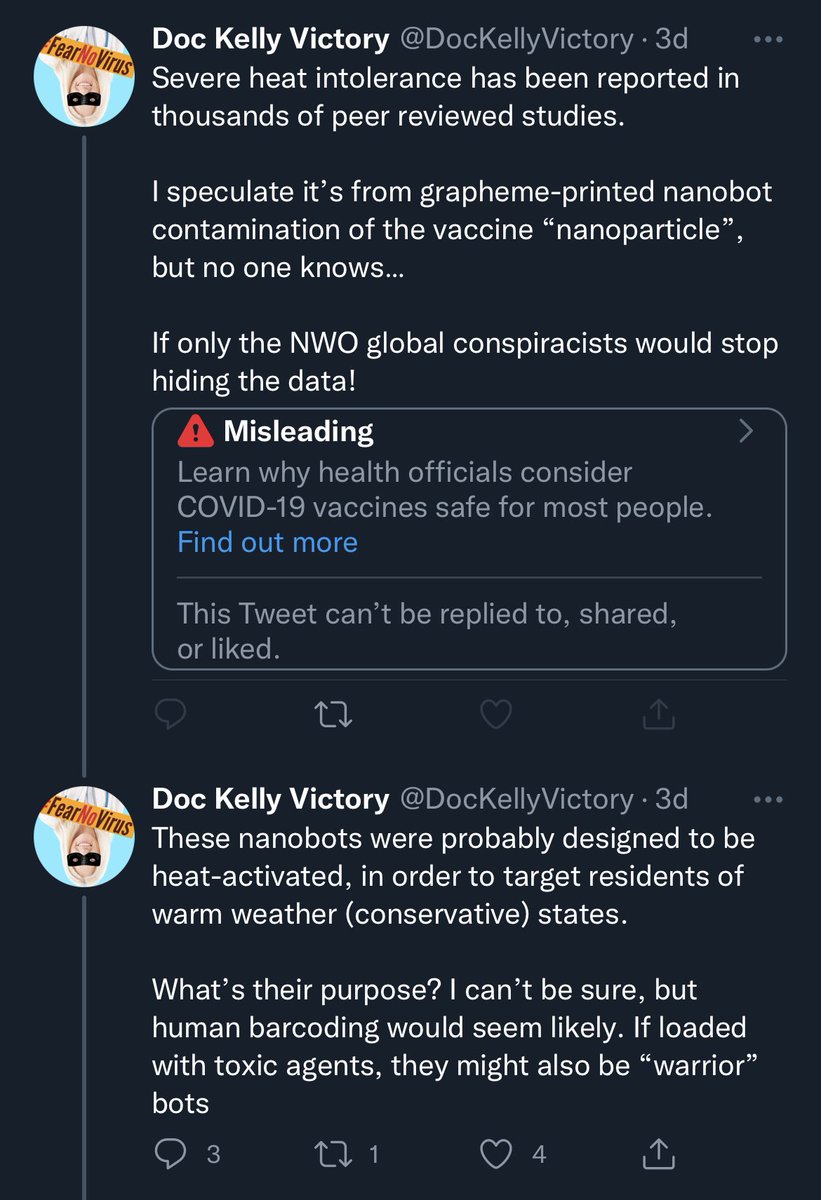Click the disabled reply icon on first tweet
This screenshot has height=1200, width=821.
172,713
